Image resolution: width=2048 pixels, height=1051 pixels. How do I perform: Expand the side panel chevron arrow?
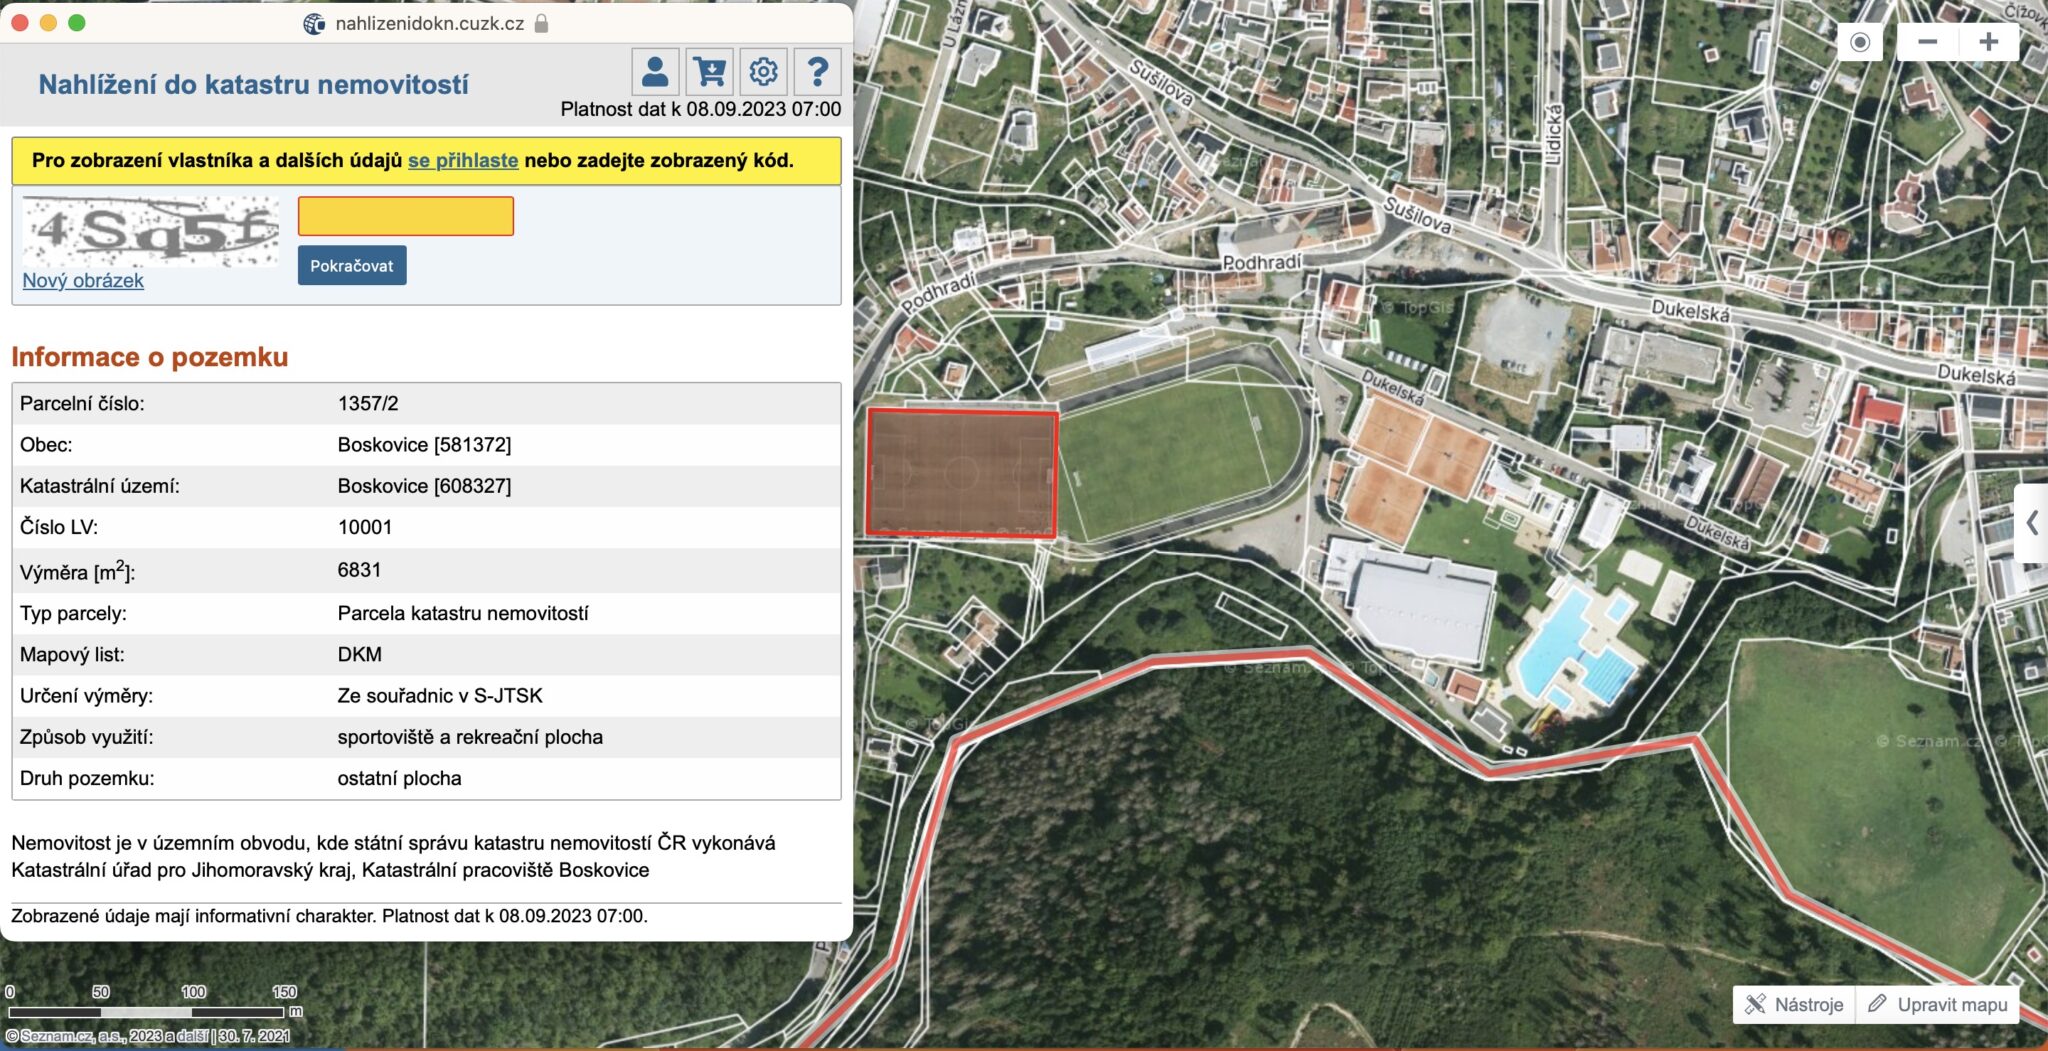pos(2032,523)
